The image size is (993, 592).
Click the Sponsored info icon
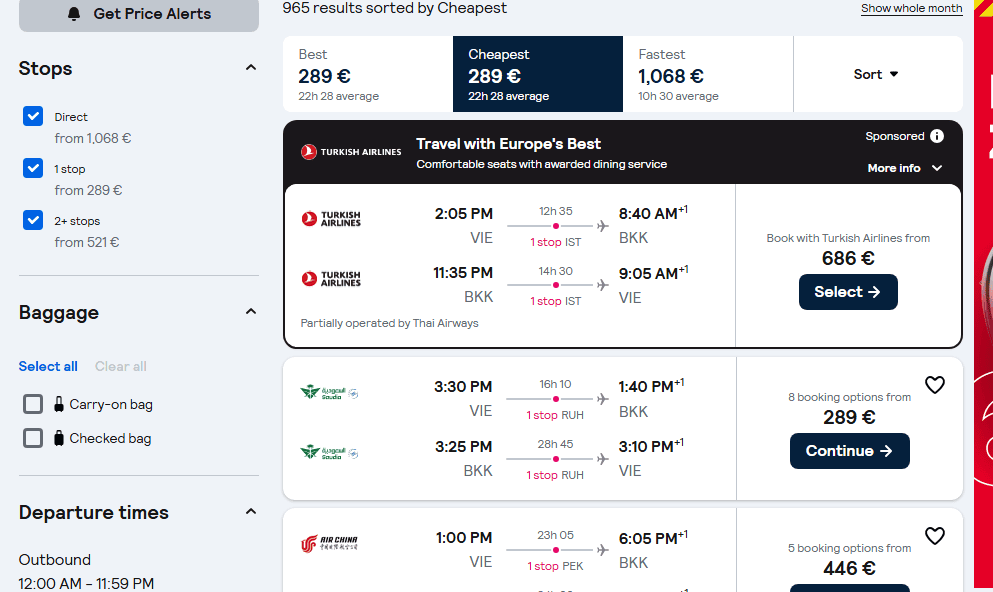(x=936, y=136)
